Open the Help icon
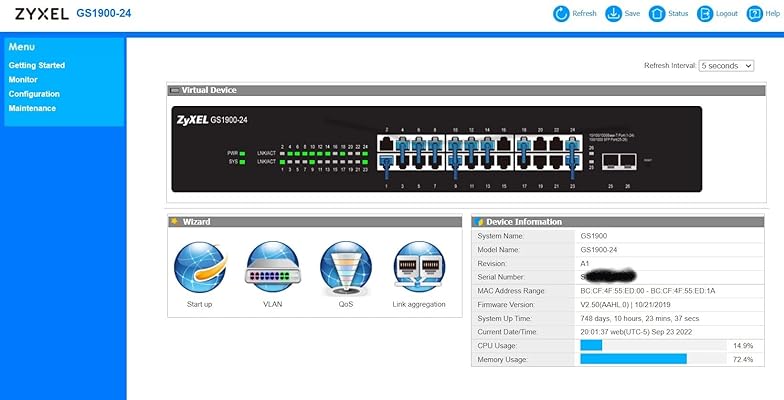Viewport: 784px width, 400px height. [x=756, y=14]
